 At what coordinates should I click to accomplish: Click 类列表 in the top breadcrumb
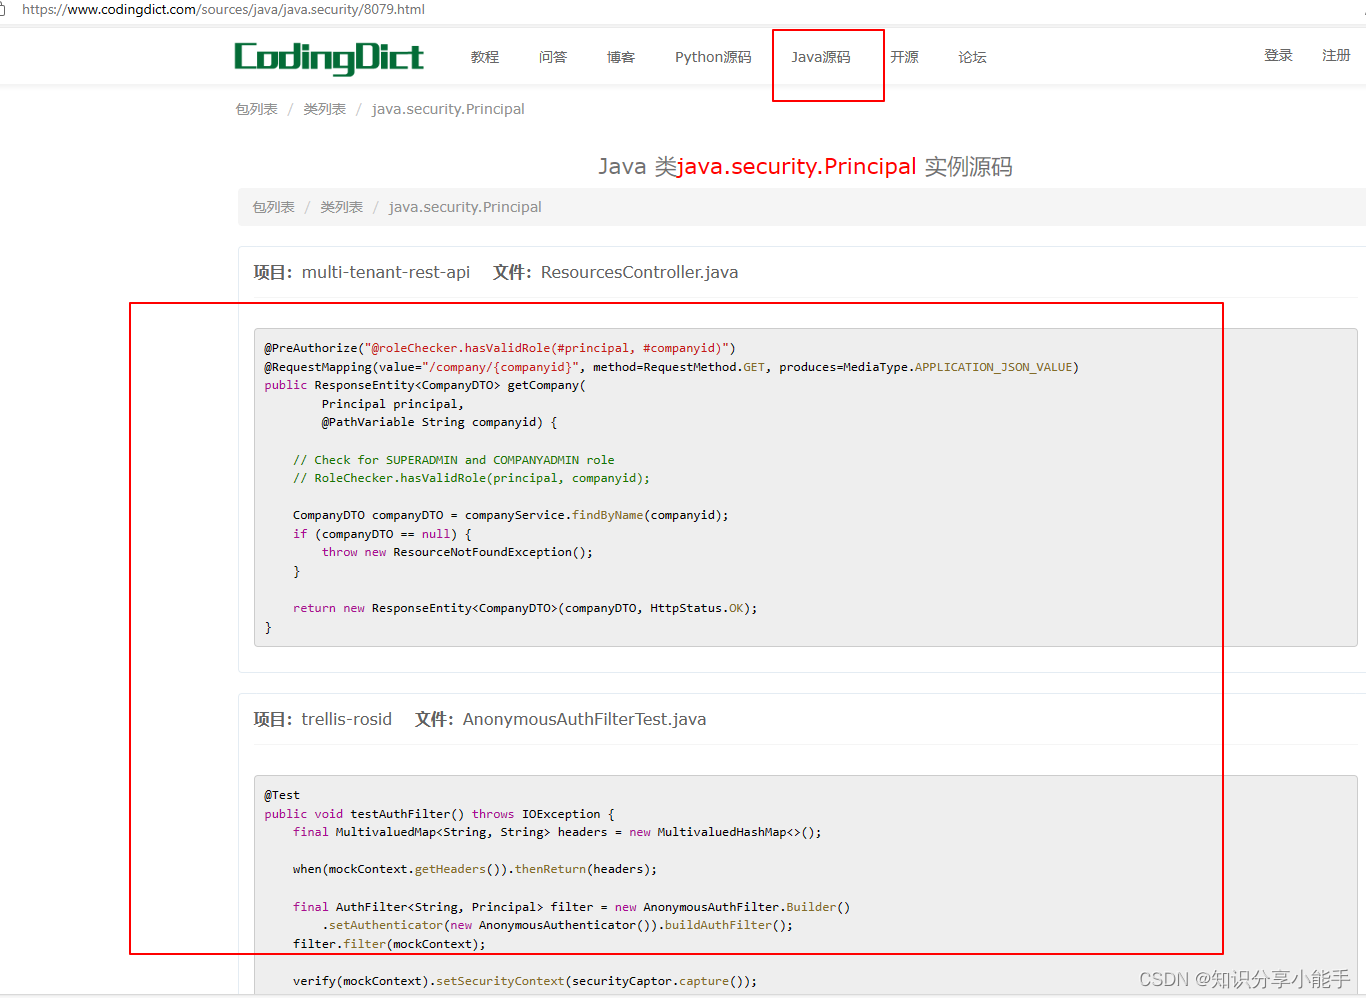(324, 109)
